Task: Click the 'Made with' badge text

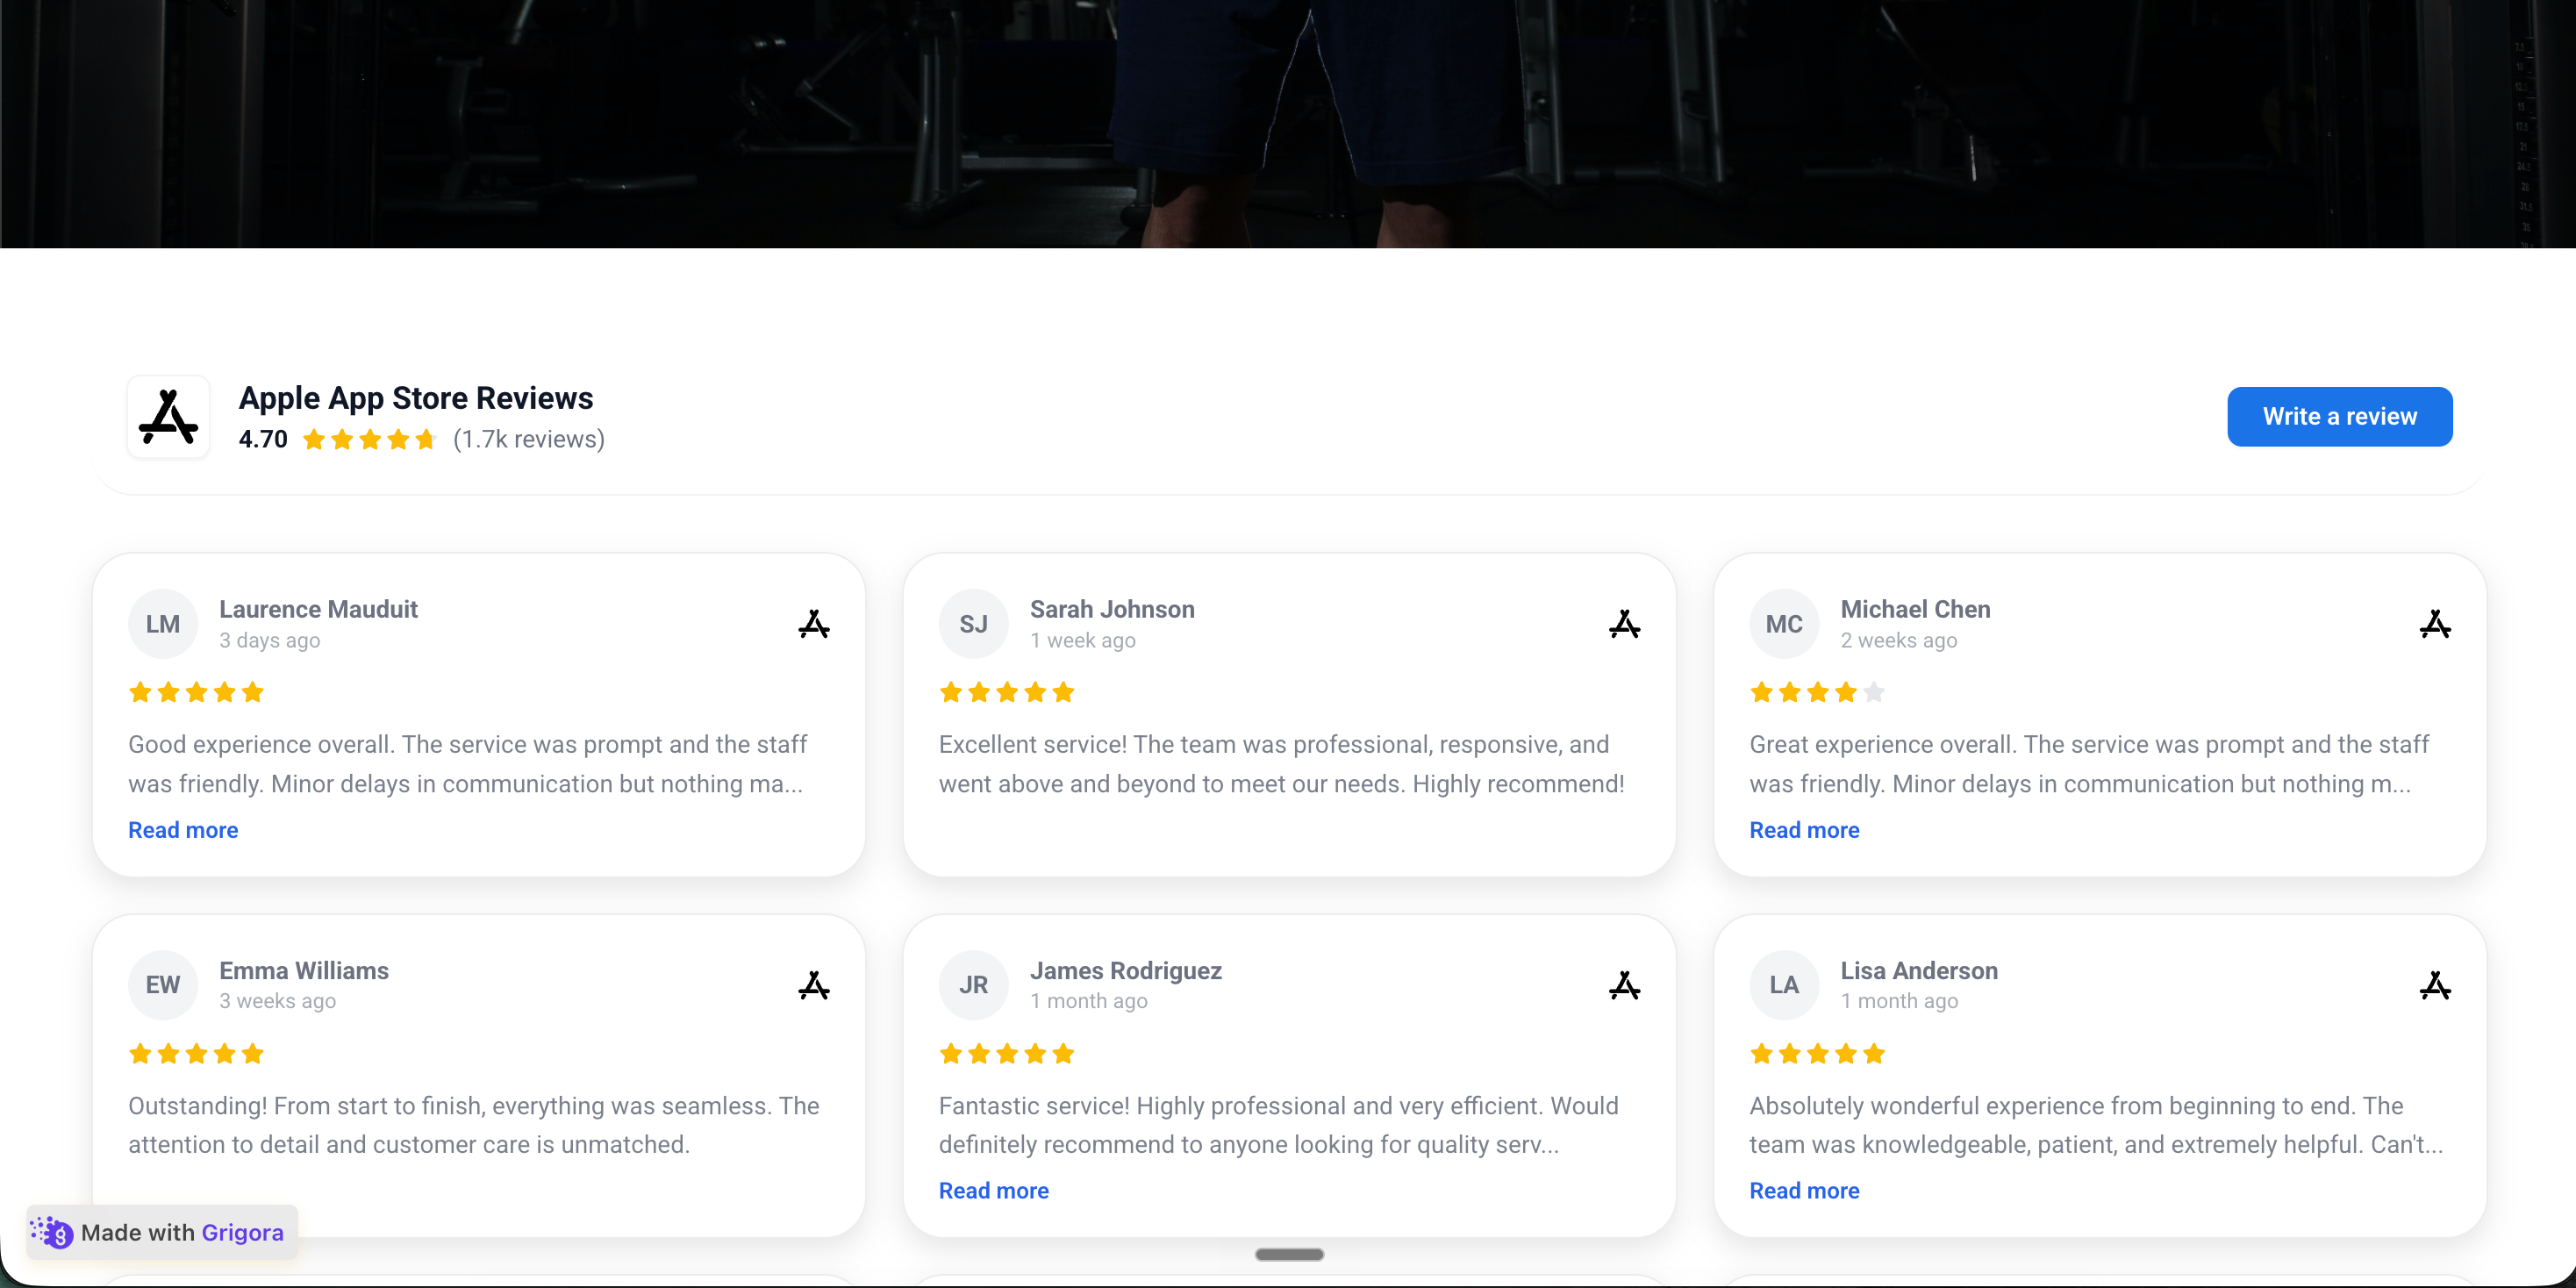Action: click(x=138, y=1232)
